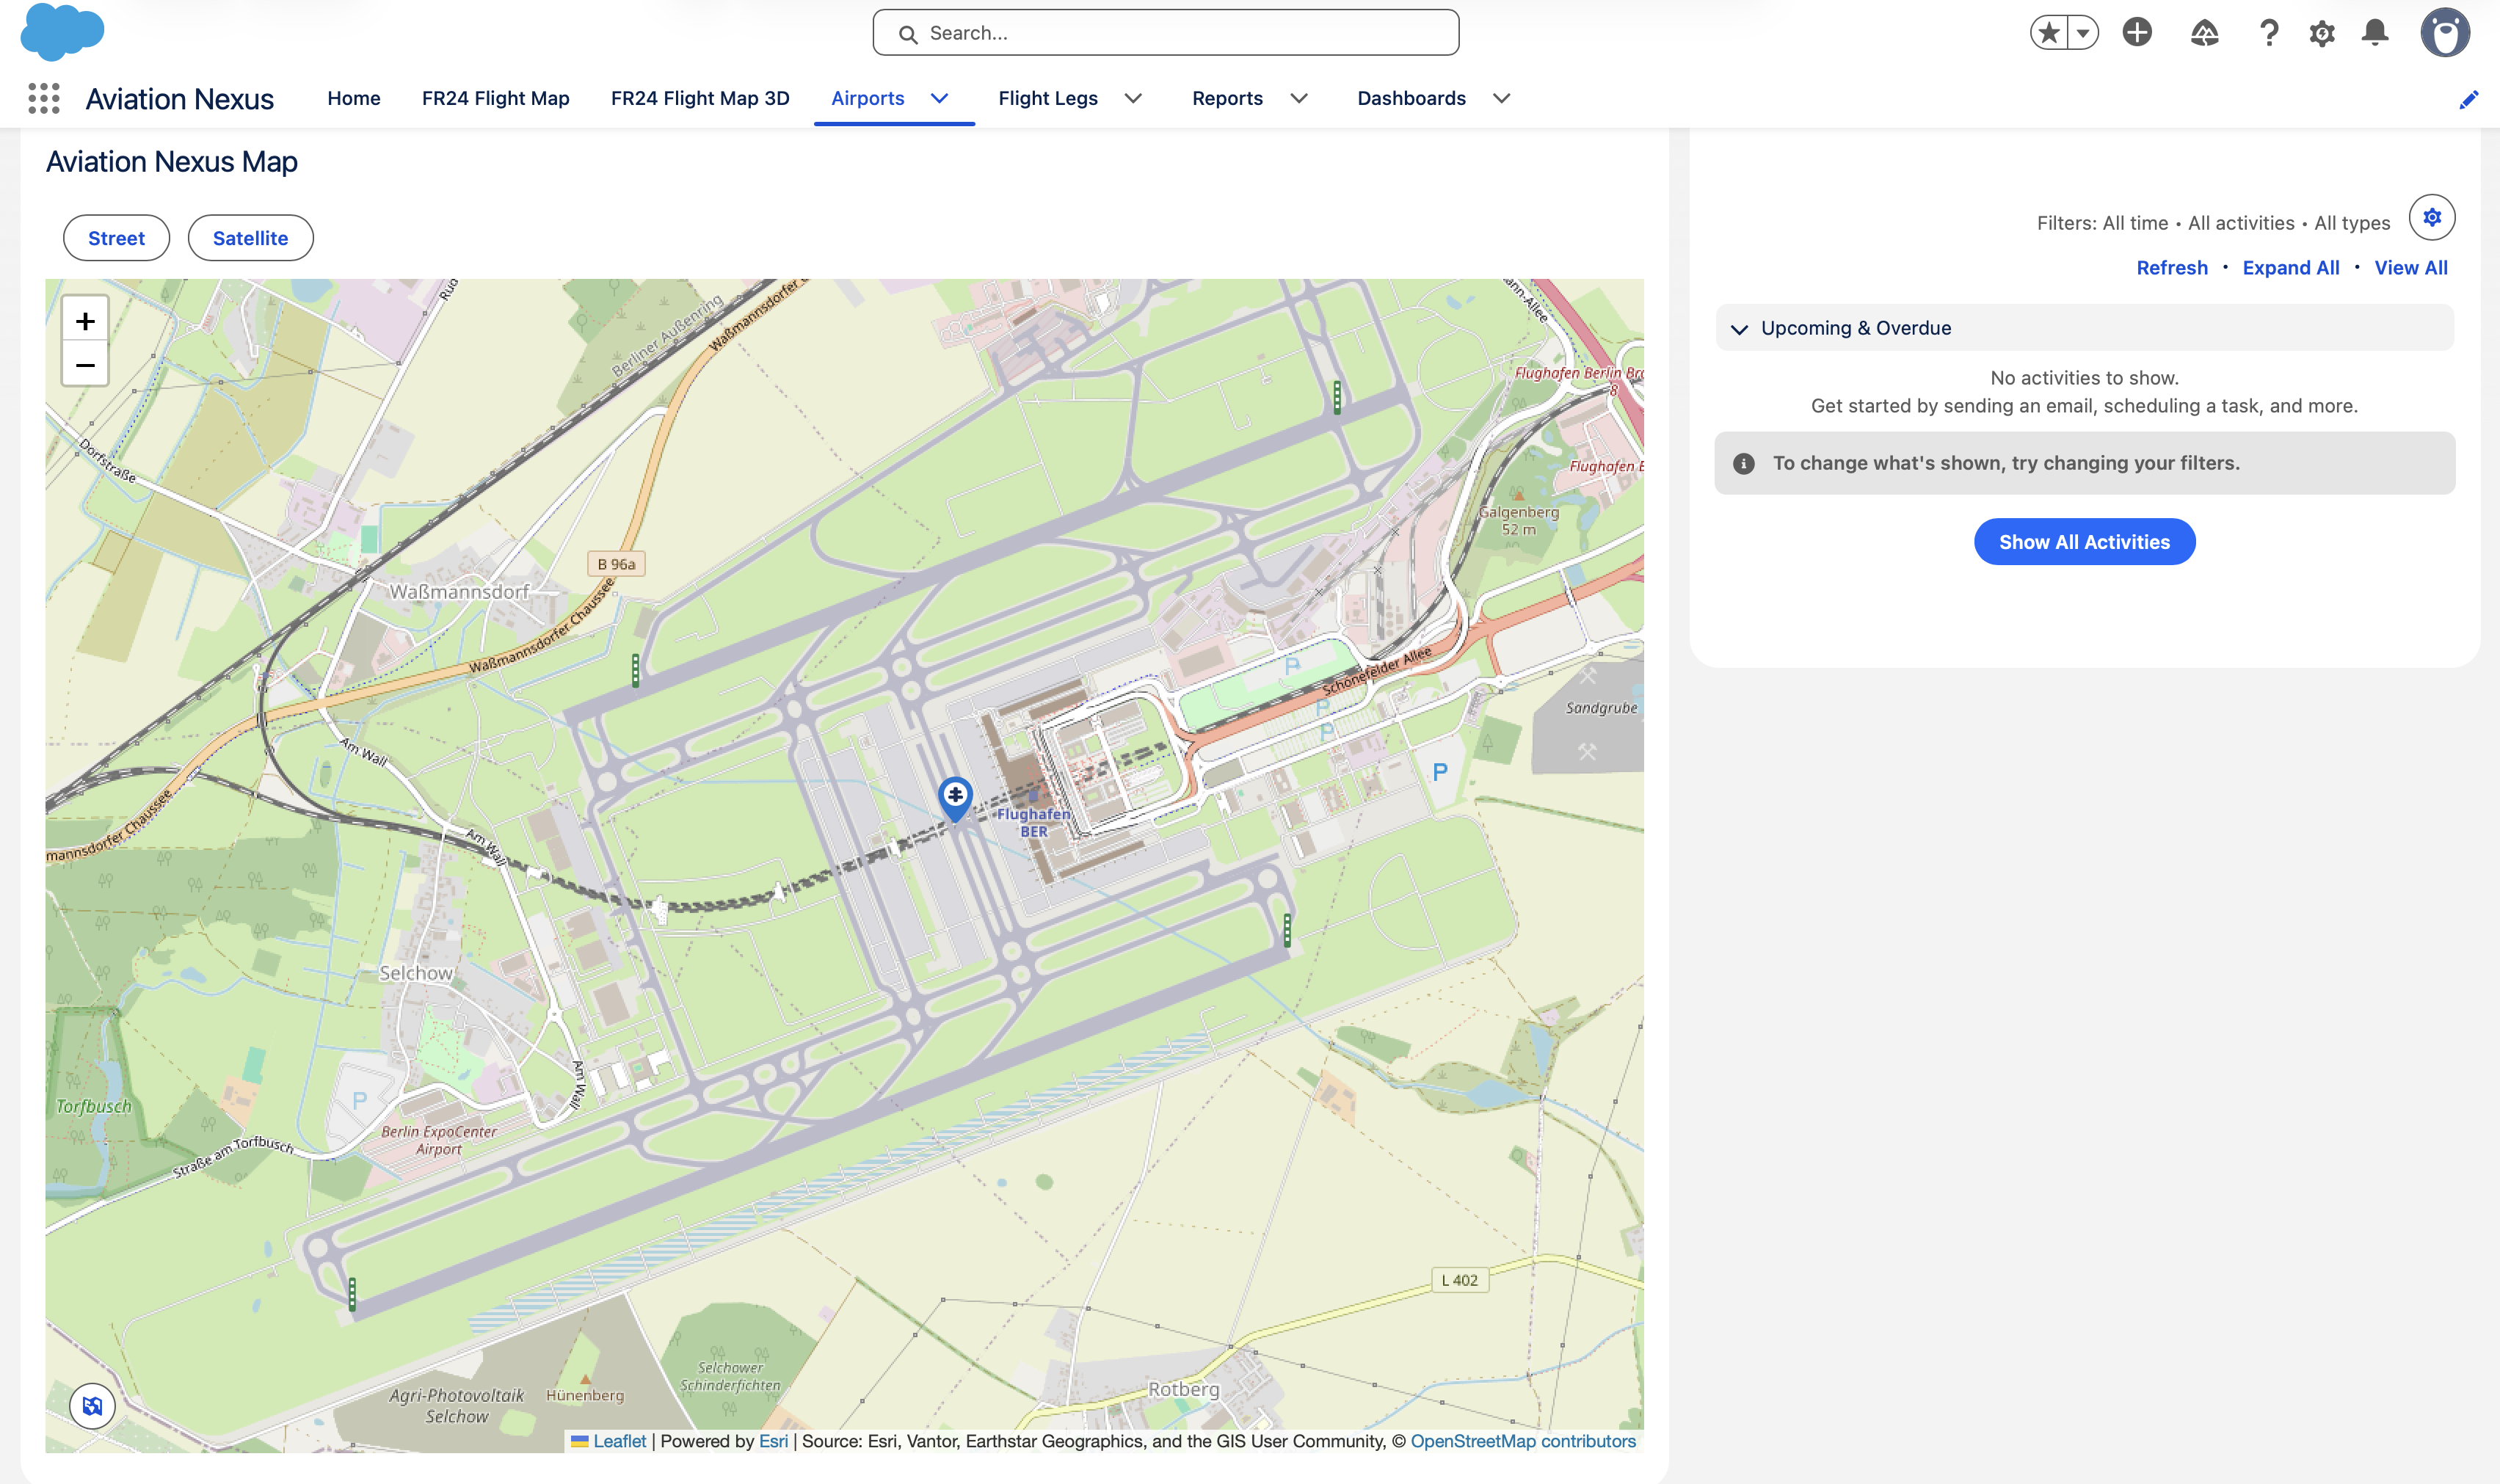Open the Global Actions plus icon

2137,33
